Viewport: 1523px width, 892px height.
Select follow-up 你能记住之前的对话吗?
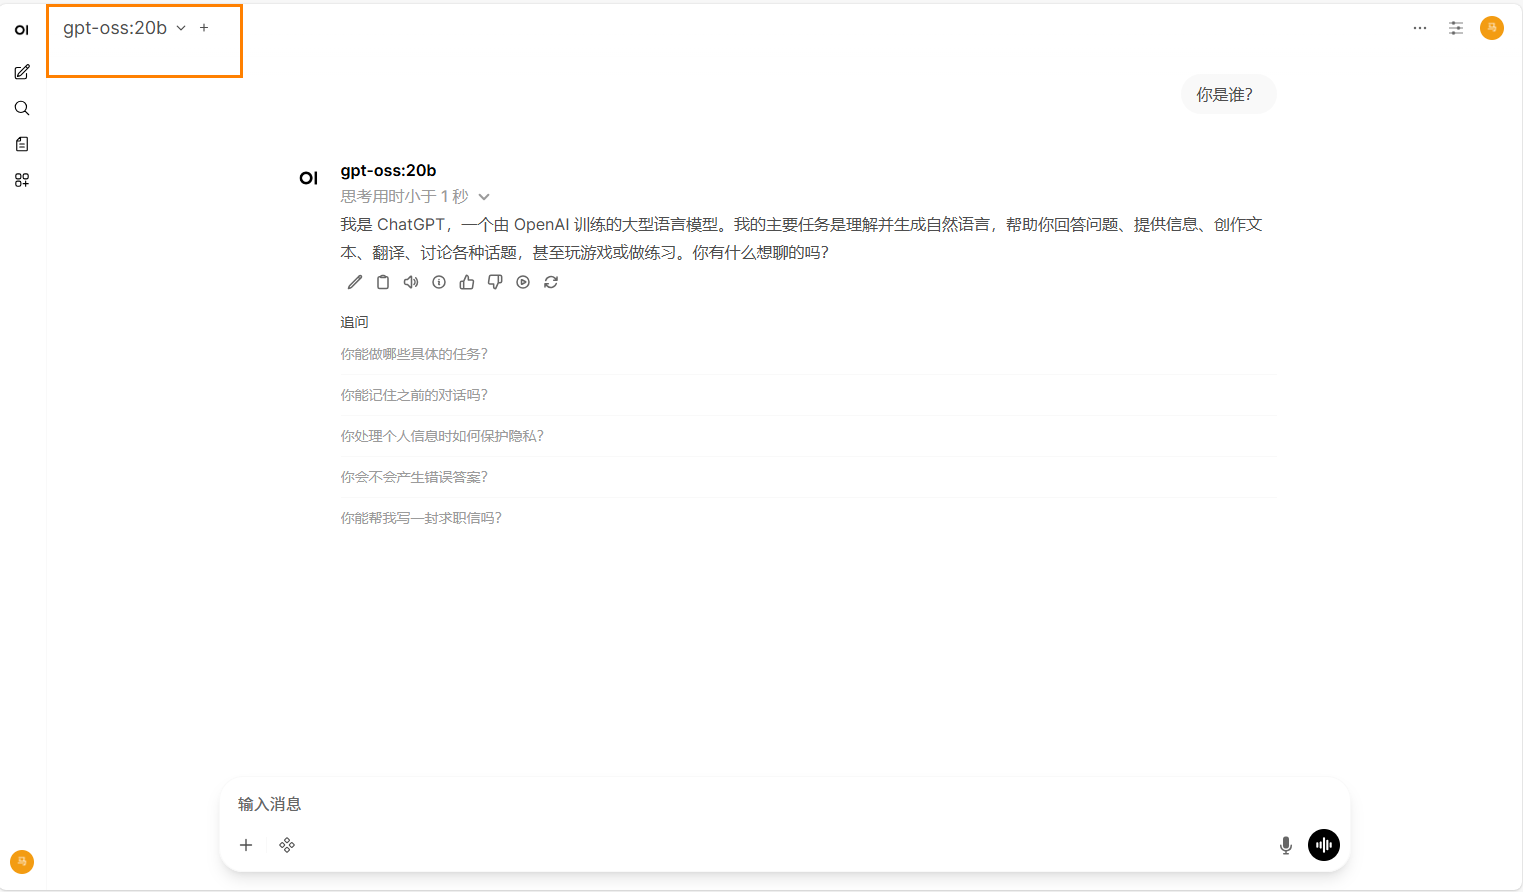(414, 395)
